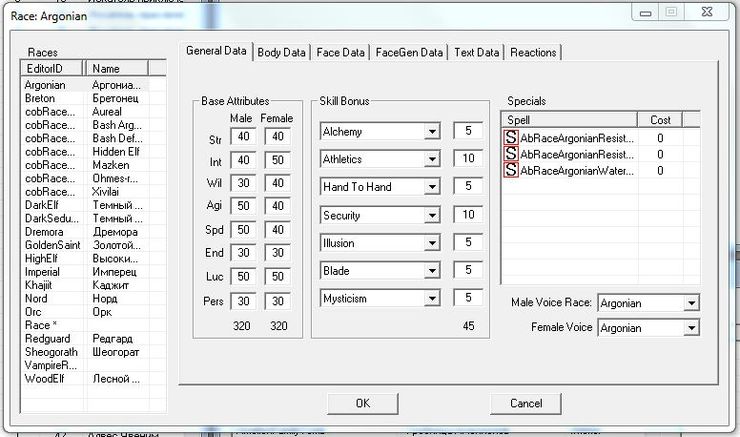The width and height of the screenshot is (740, 437).
Task: Click the Security skill bonus value field
Action: coord(466,215)
